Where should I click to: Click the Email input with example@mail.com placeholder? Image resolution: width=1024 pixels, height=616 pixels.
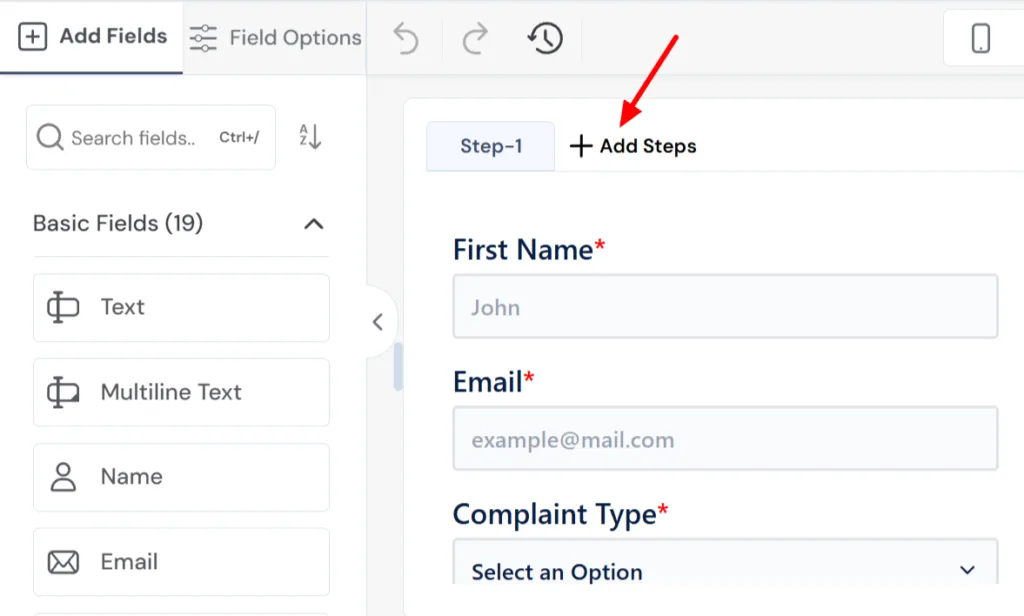pyautogui.click(x=725, y=438)
